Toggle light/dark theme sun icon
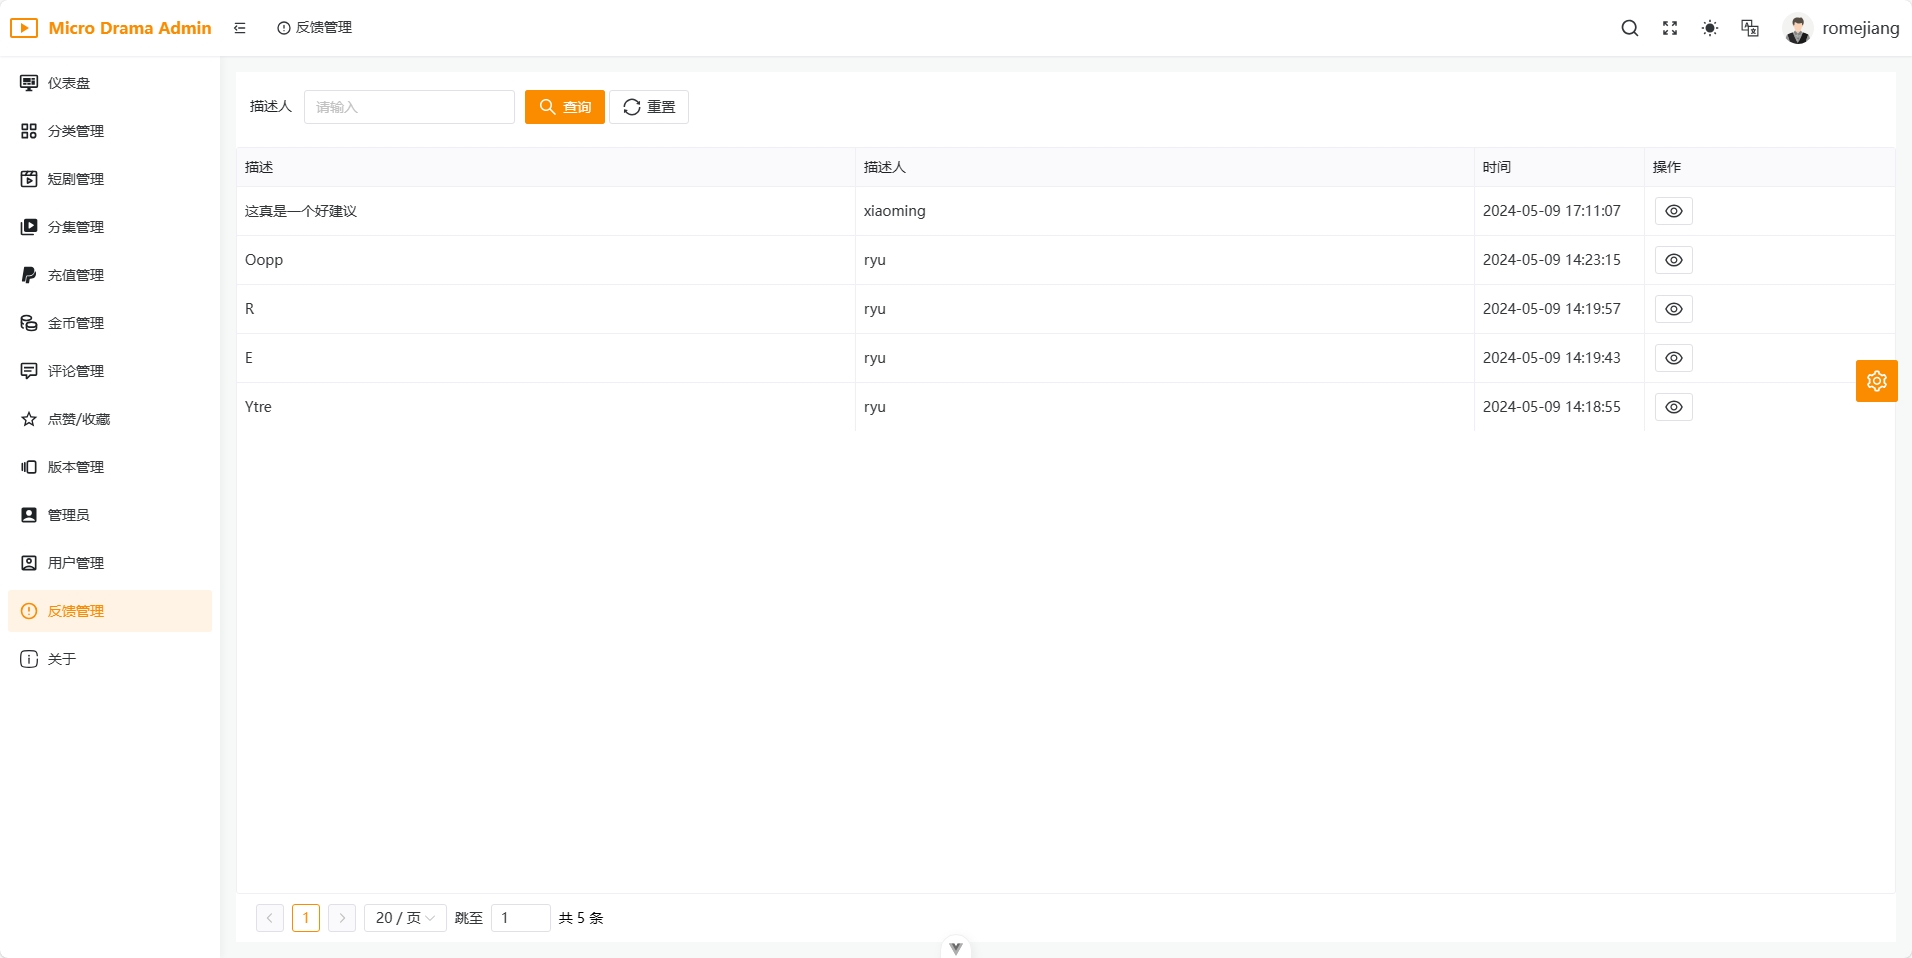The height and width of the screenshot is (958, 1912). click(x=1710, y=28)
